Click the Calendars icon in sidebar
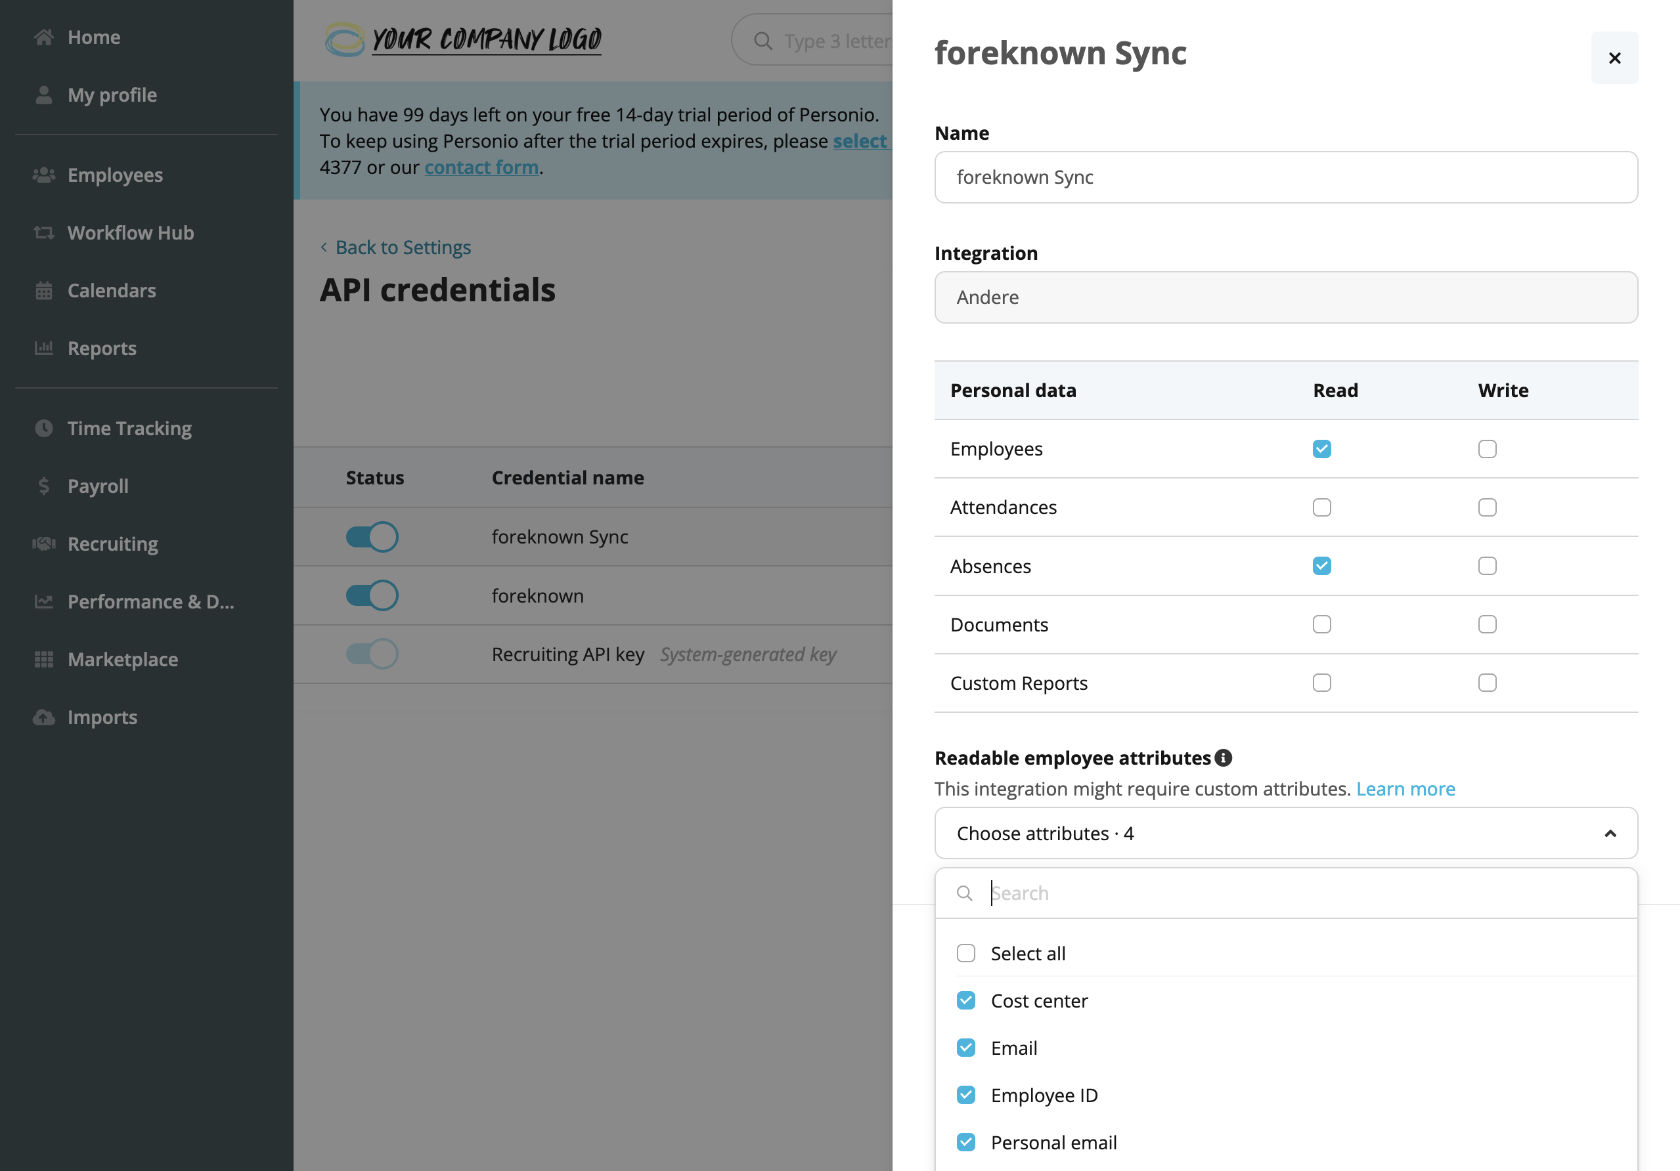 (43, 291)
